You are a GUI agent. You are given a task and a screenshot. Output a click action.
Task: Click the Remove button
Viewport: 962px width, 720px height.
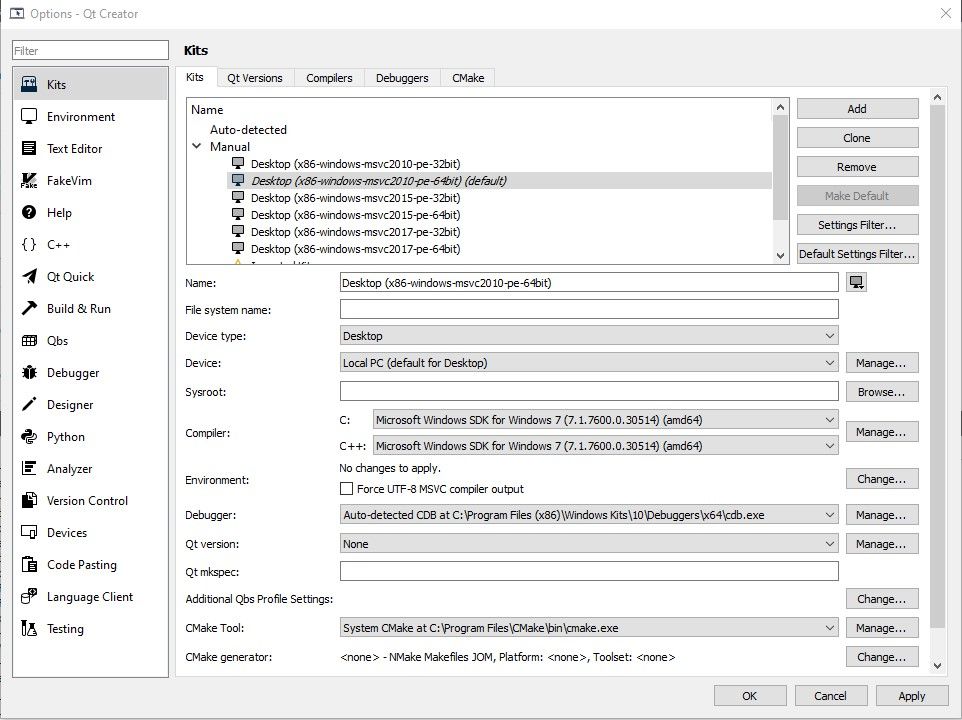[857, 167]
